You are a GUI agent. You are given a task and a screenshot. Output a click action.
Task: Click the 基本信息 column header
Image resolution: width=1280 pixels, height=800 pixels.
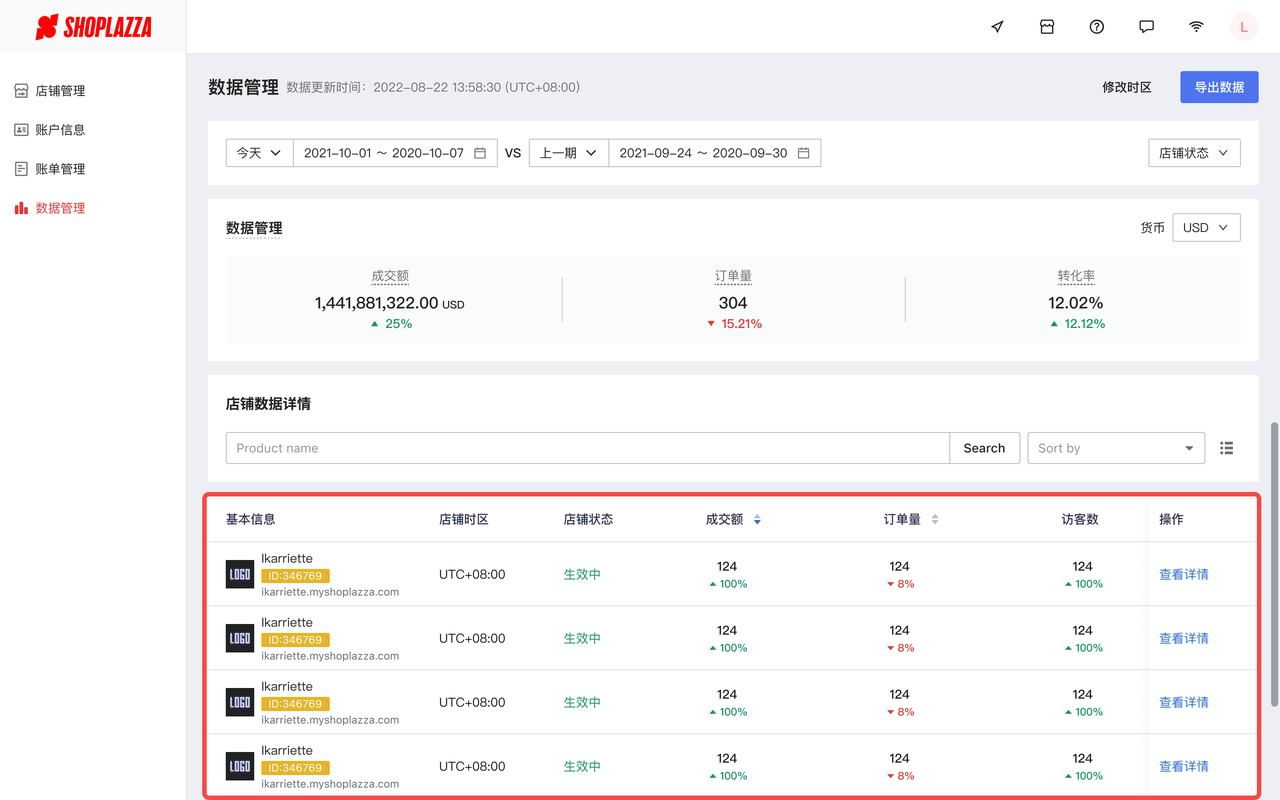click(x=251, y=520)
